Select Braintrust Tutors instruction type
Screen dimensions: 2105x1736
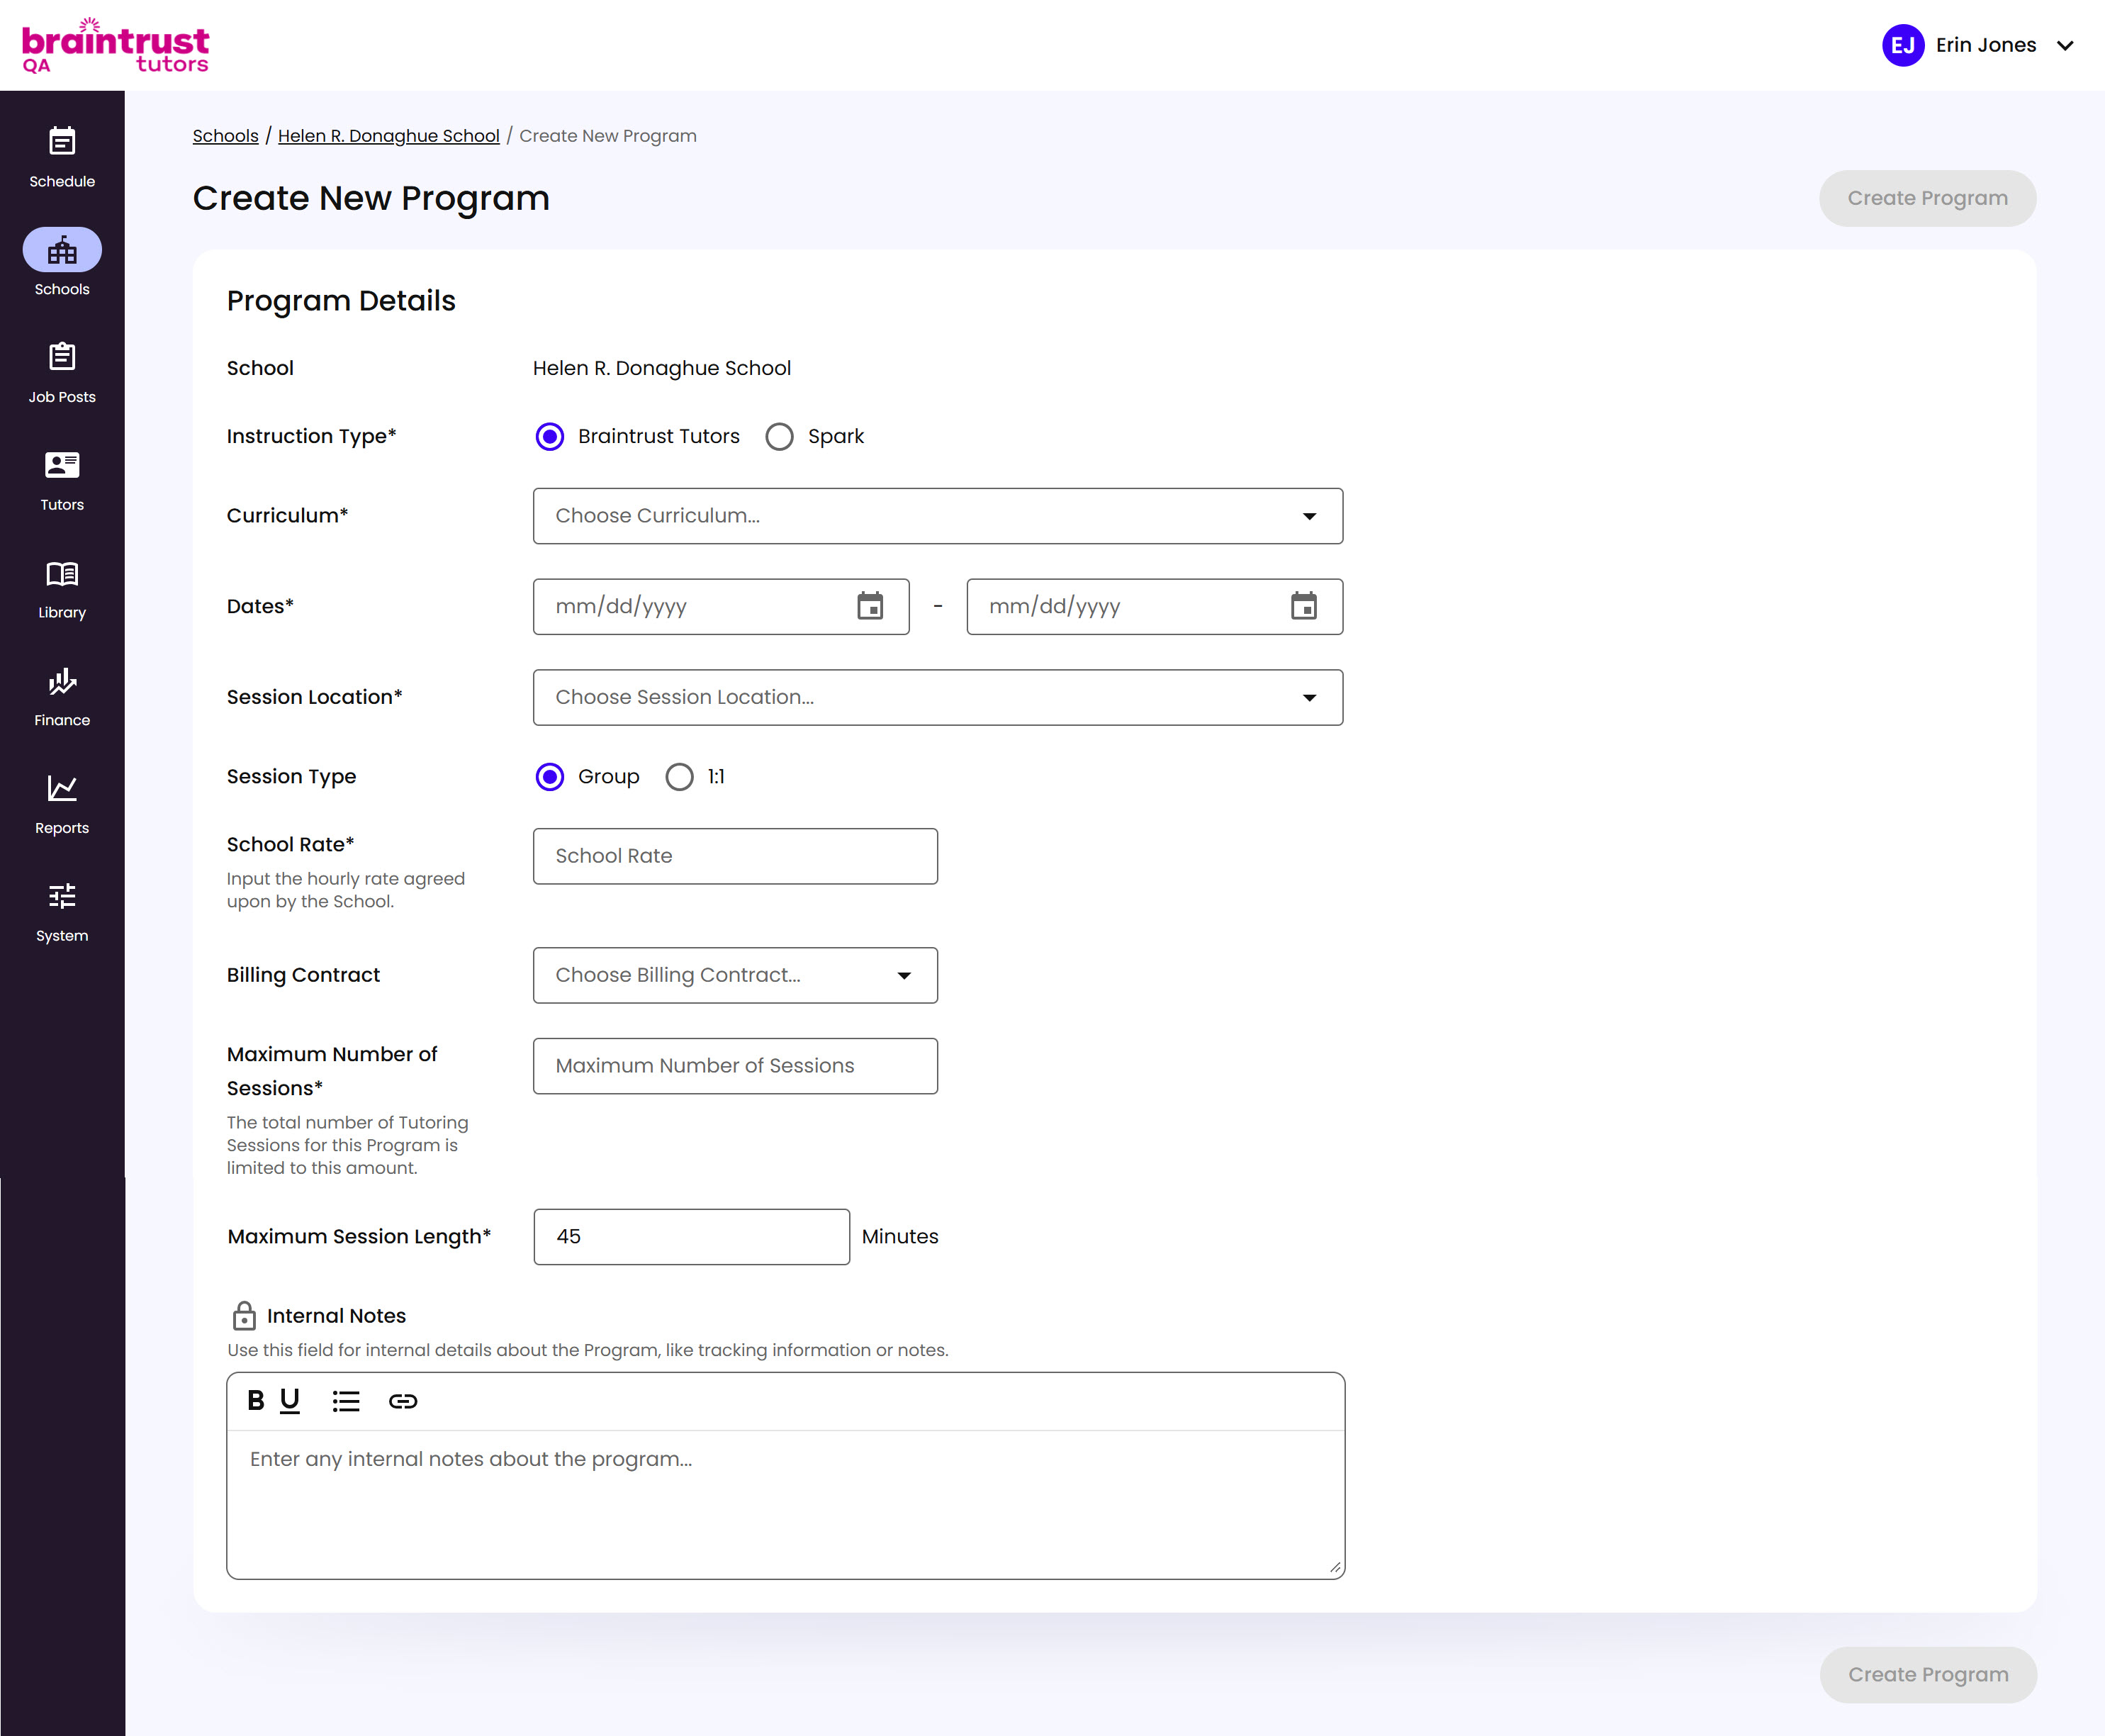click(550, 437)
